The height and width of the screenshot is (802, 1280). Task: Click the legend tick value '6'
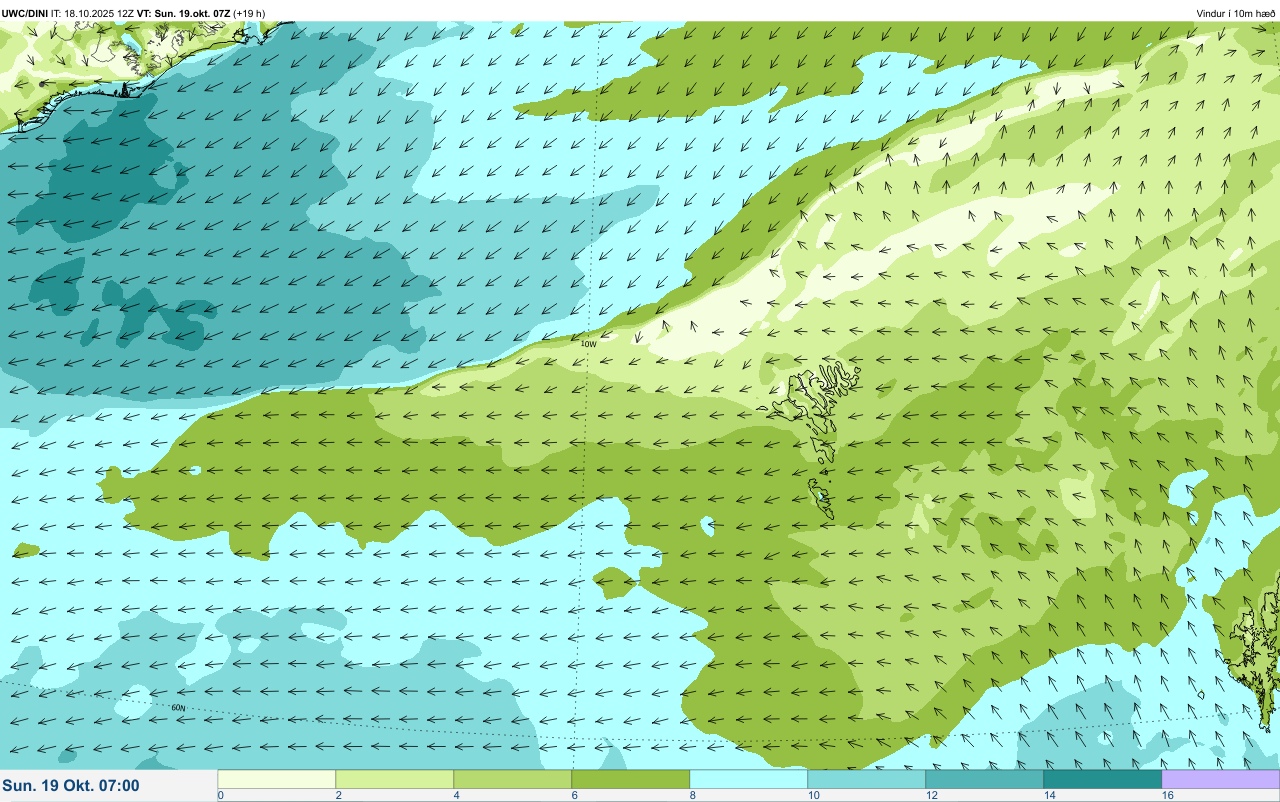pyautogui.click(x=574, y=795)
